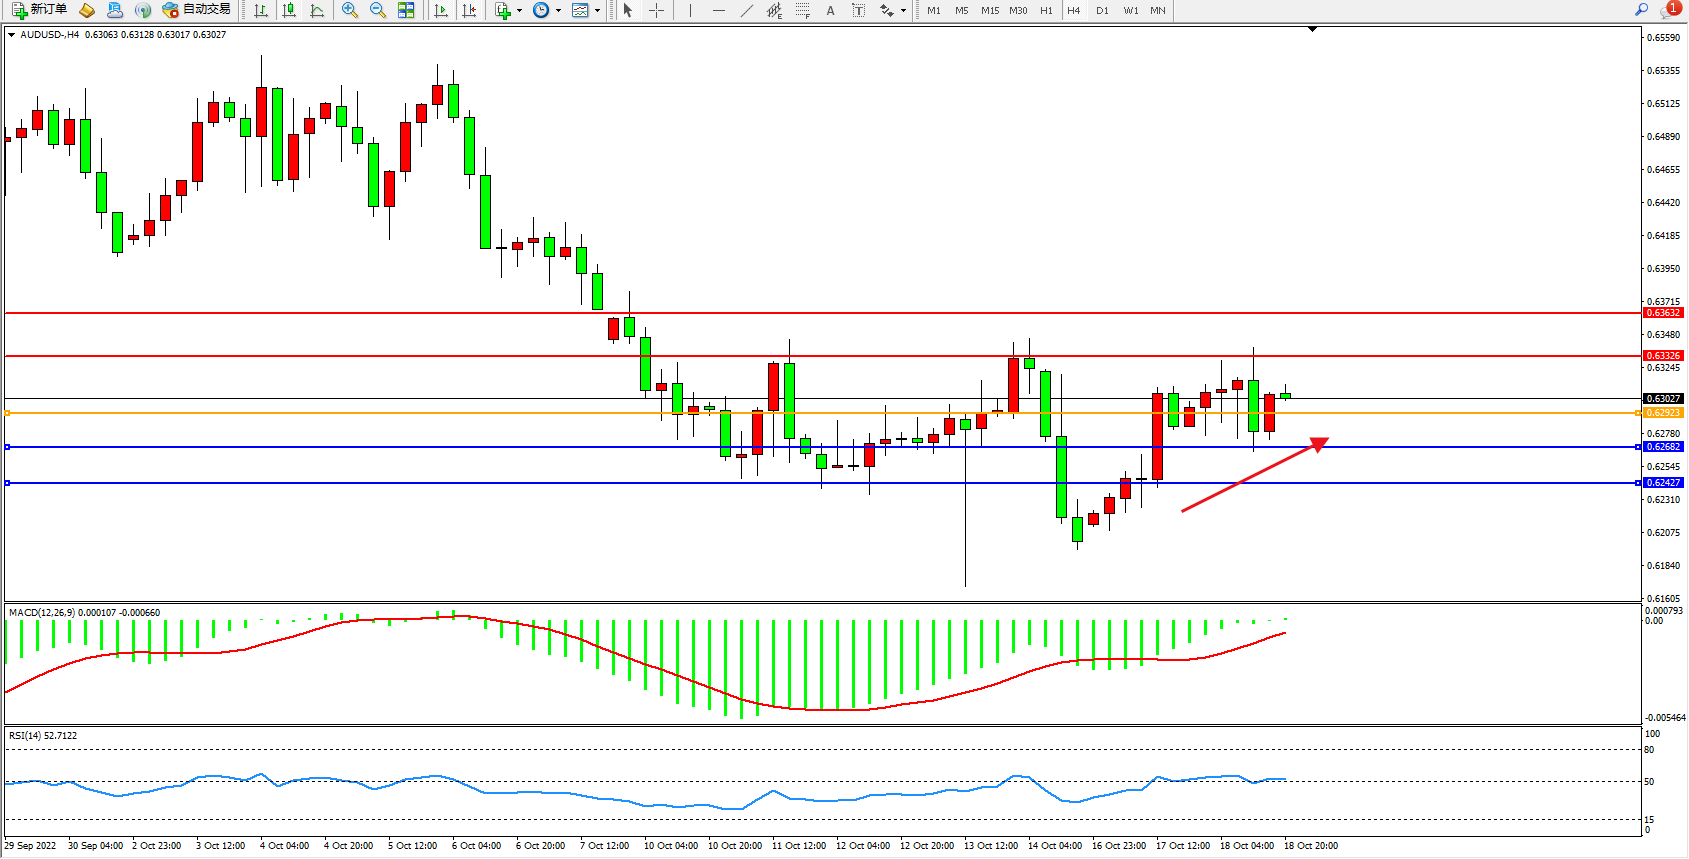This screenshot has height=859, width=1689.
Task: Click the New Order (新订单) button
Action: pos(40,10)
